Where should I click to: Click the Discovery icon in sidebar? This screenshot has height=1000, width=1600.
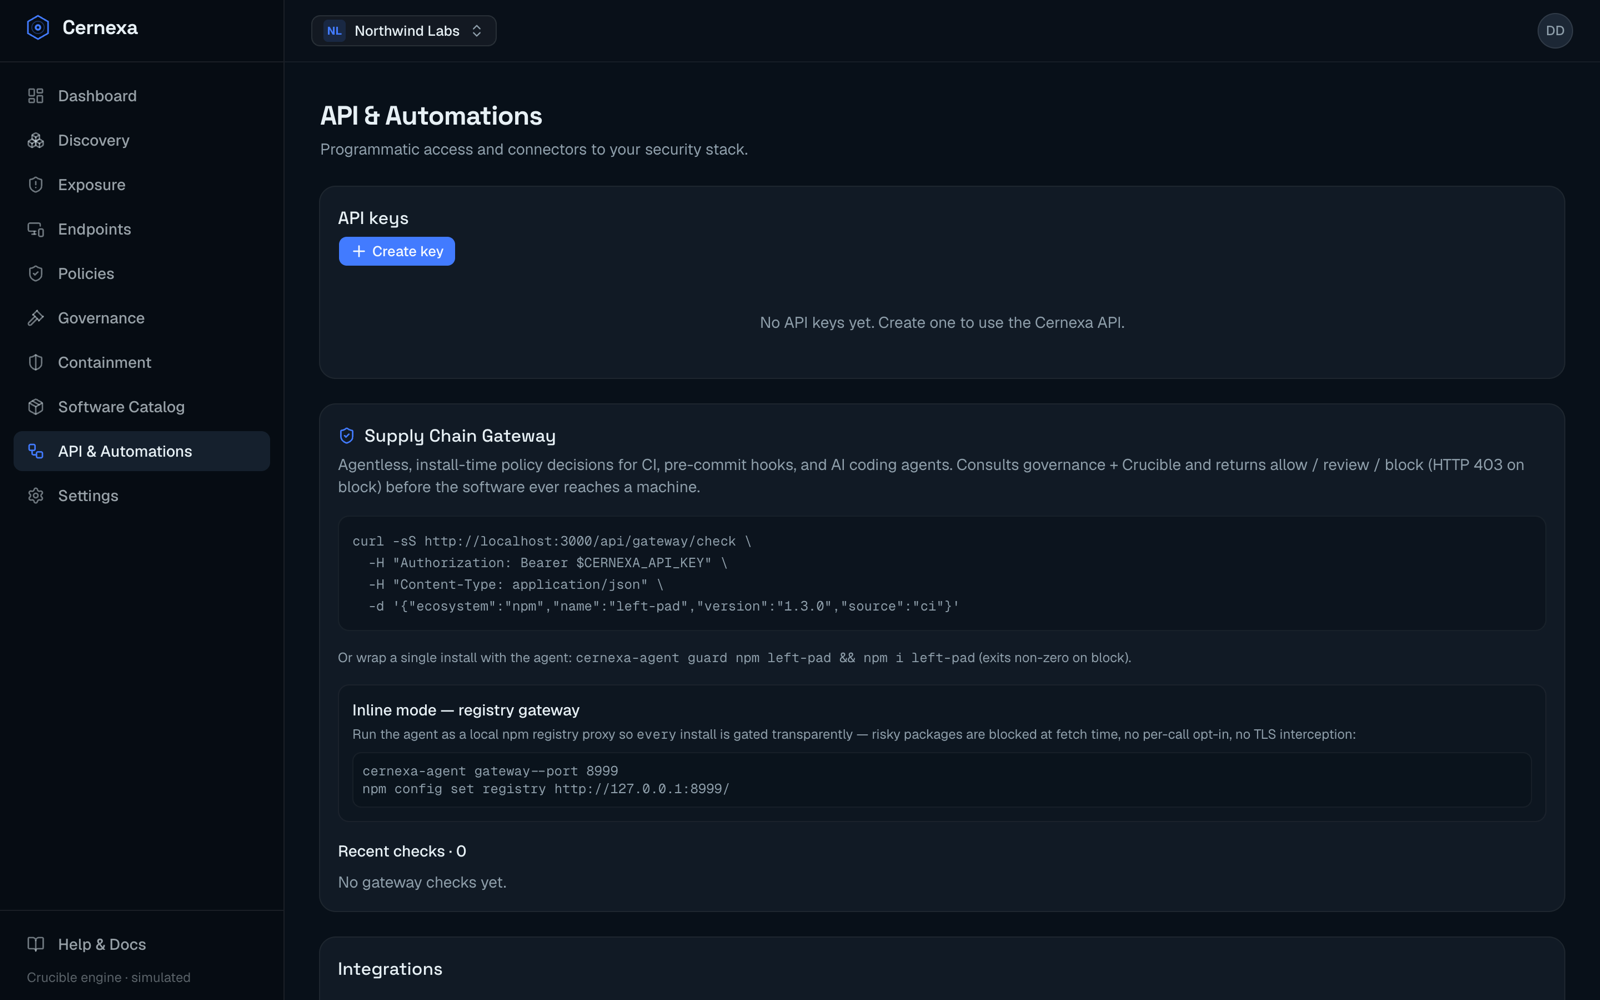pos(36,140)
